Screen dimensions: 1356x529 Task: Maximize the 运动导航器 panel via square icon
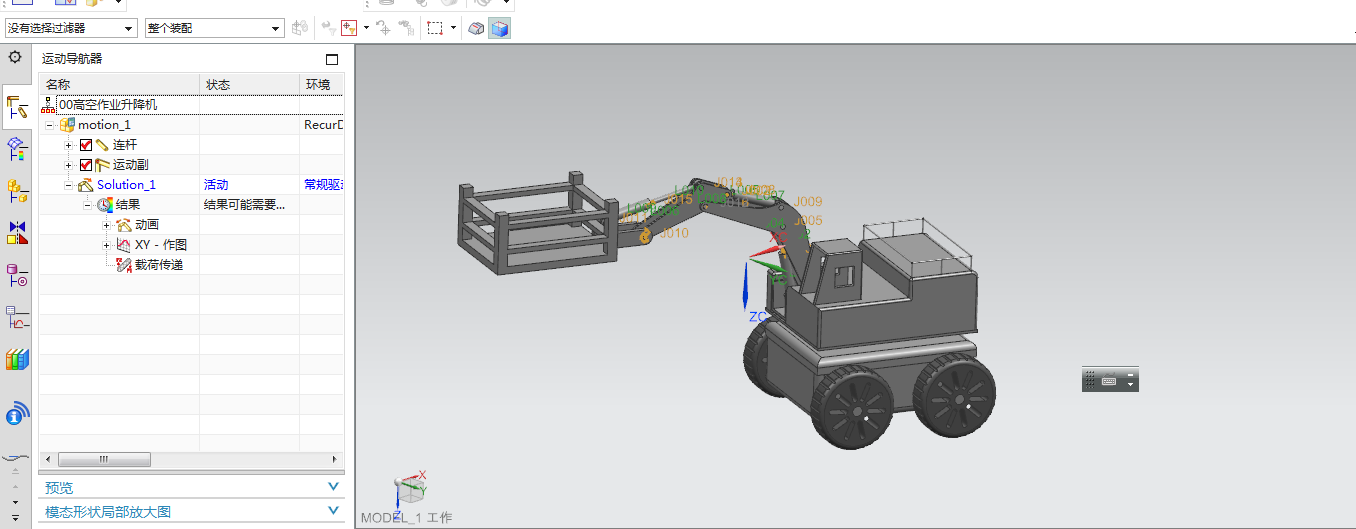pyautogui.click(x=332, y=60)
